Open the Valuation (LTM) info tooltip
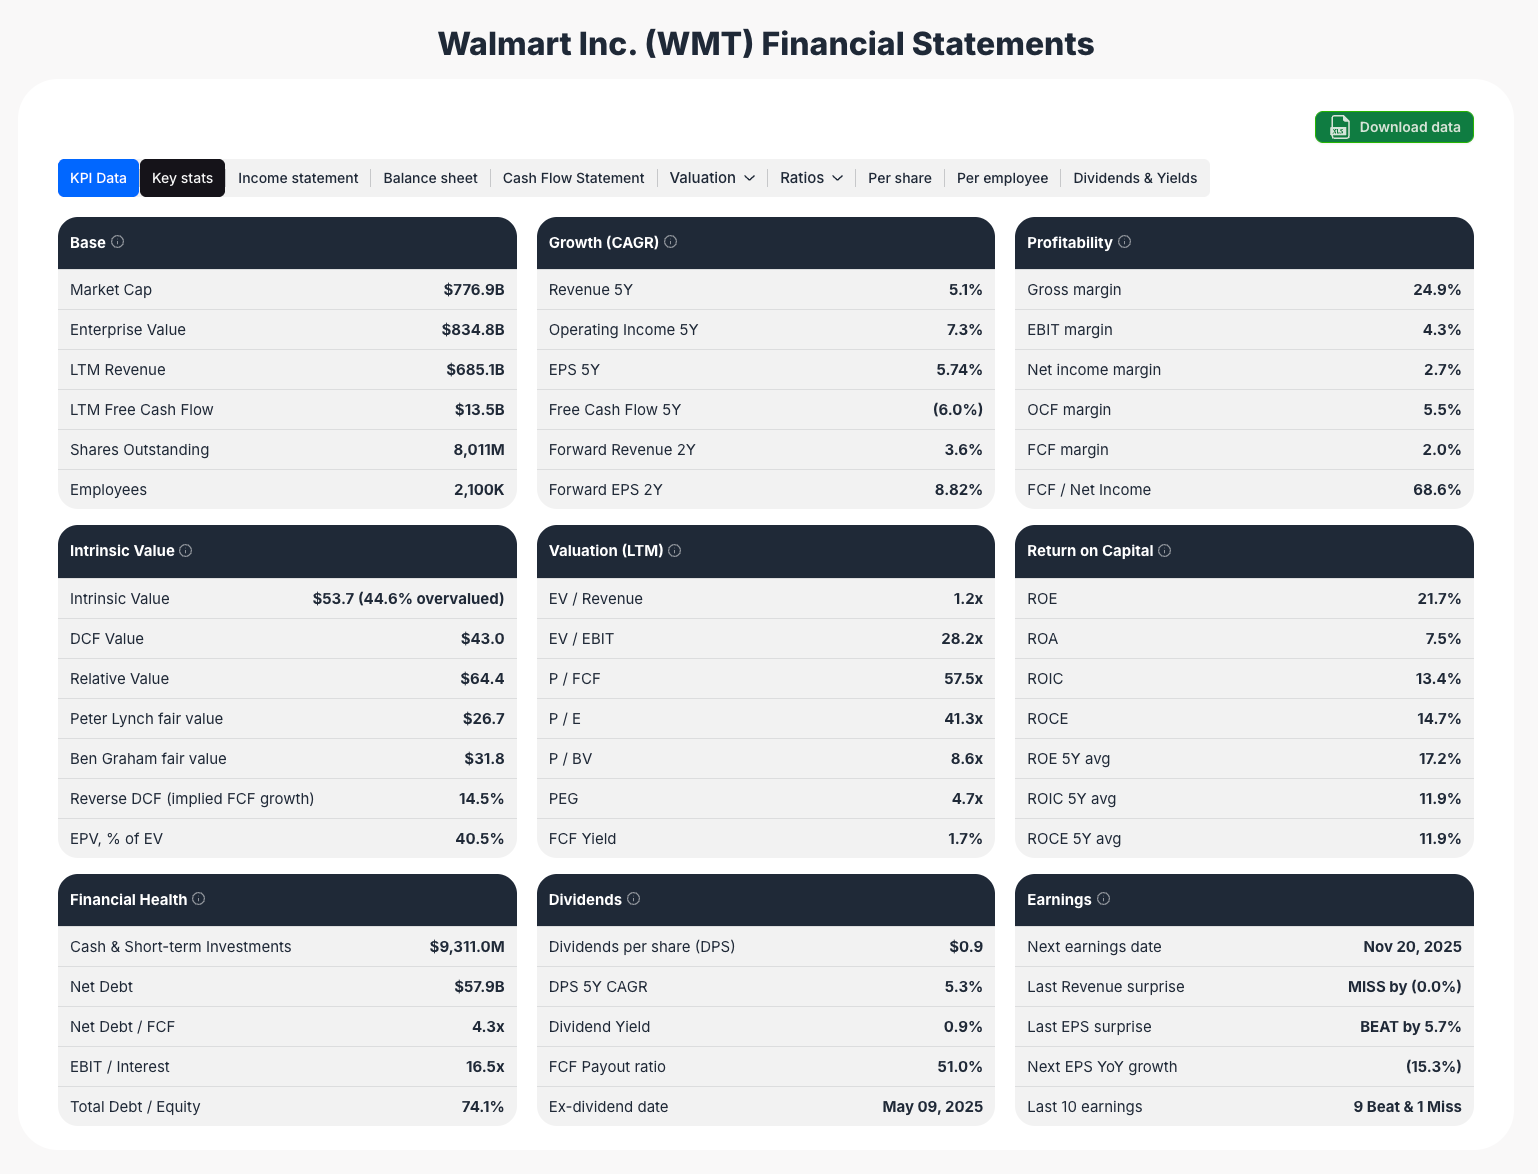This screenshot has height=1174, width=1538. (x=675, y=550)
